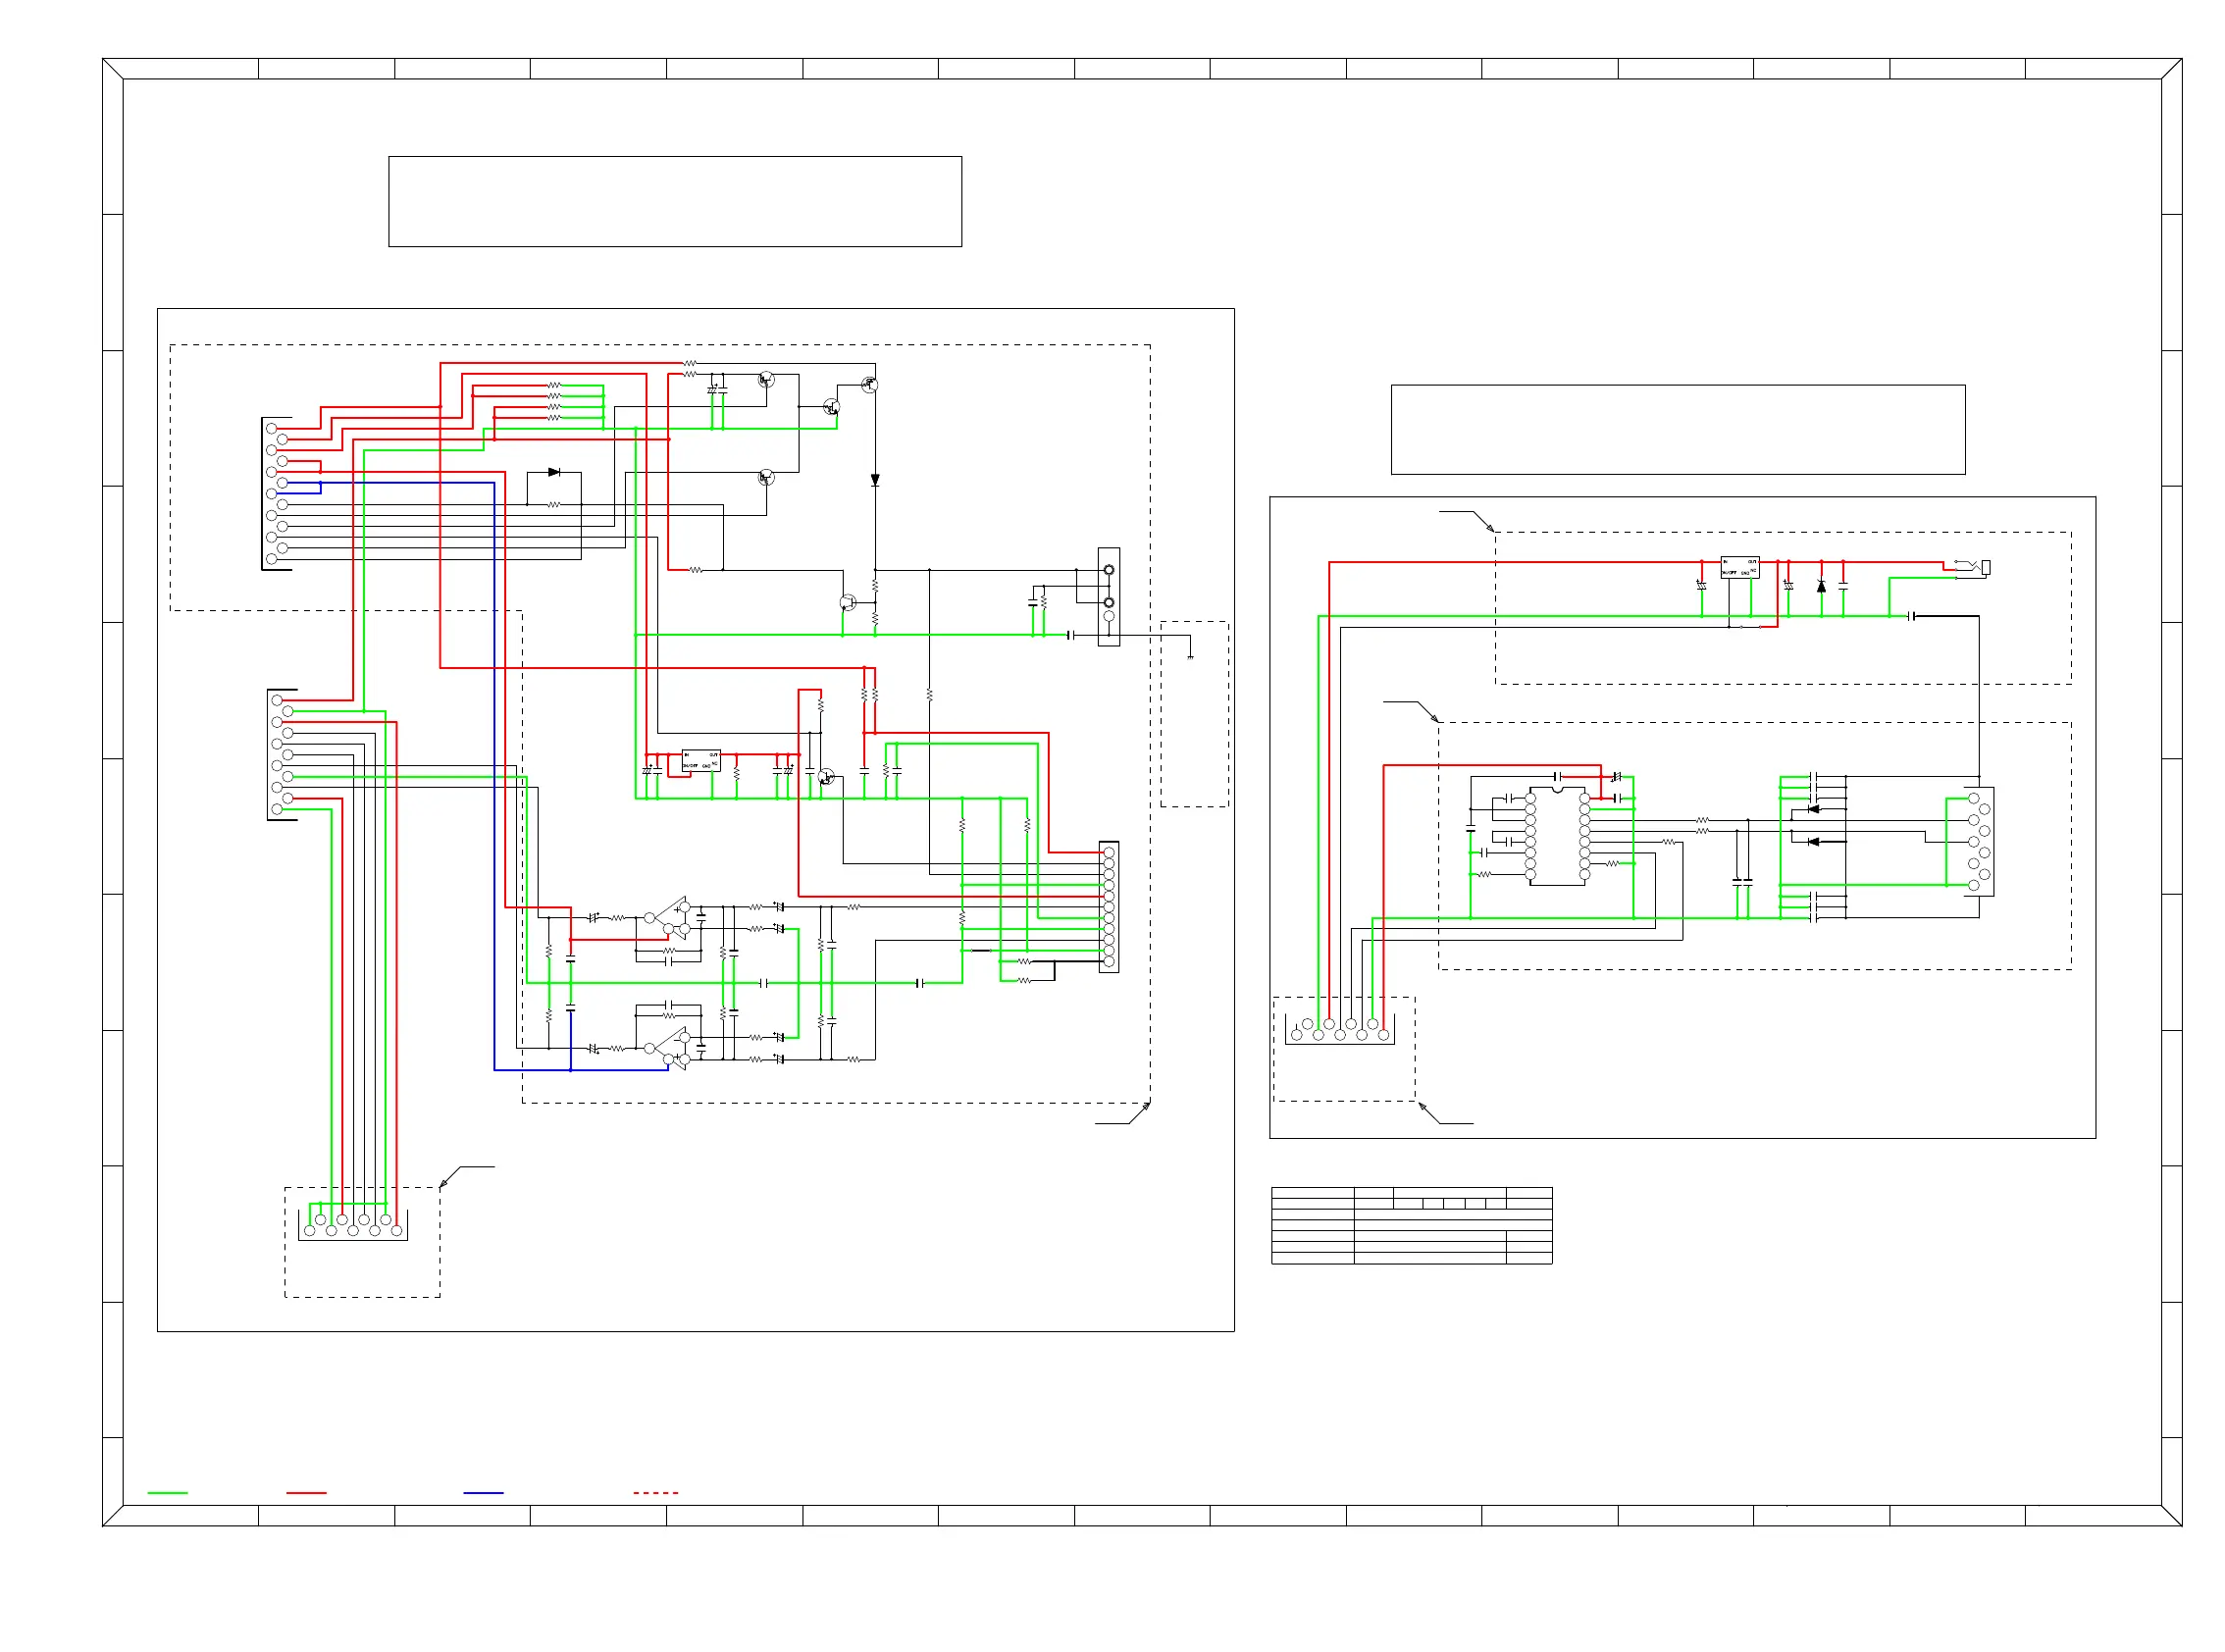Click the DC power jack symbol
The height and width of the screenshot is (1652, 2225).
(x=1972, y=568)
